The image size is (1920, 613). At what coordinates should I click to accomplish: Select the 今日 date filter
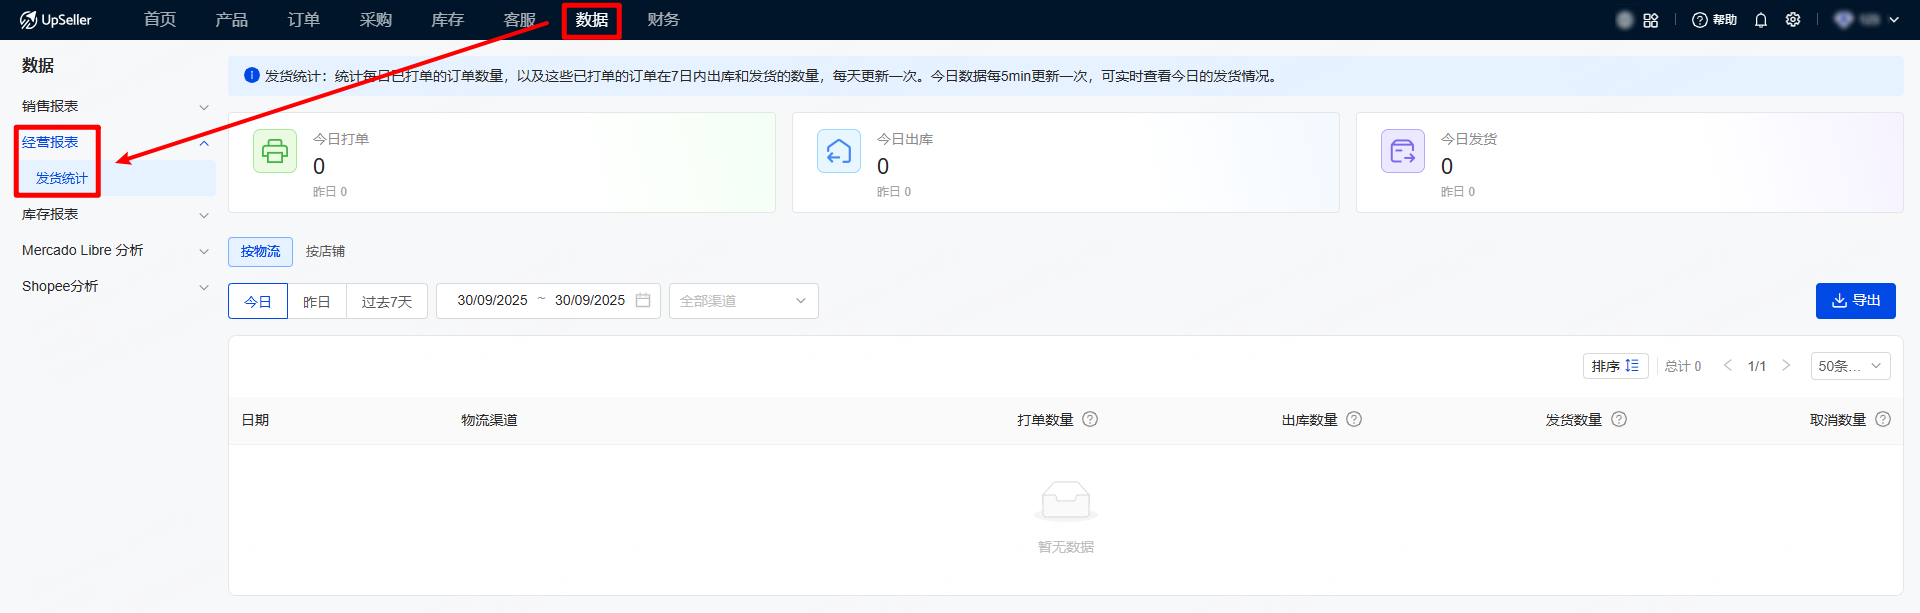click(258, 301)
